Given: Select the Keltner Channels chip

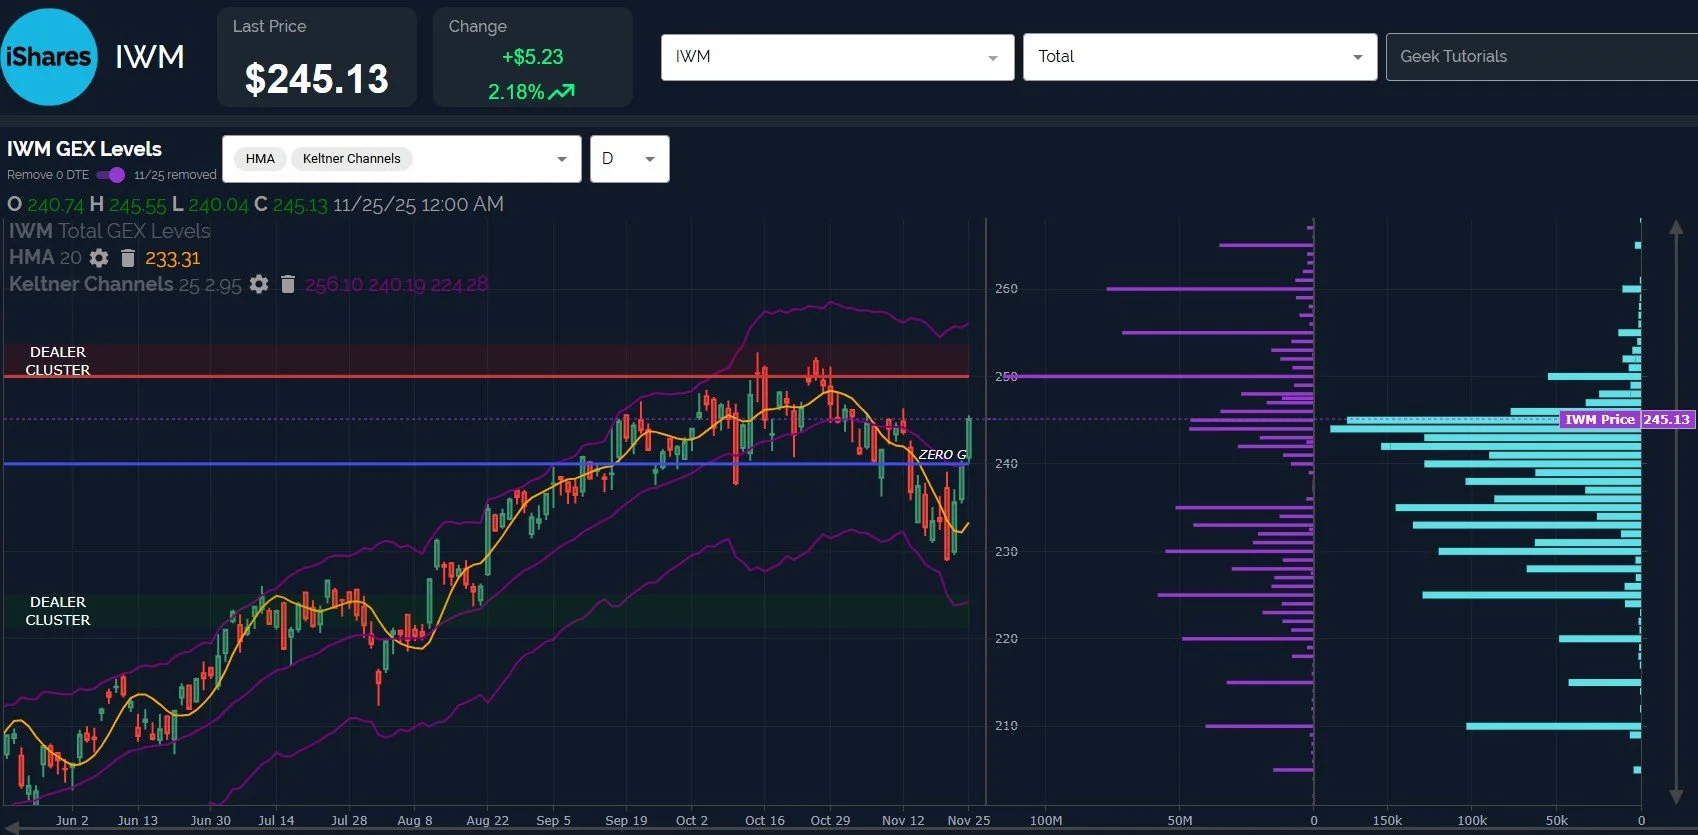Looking at the screenshot, I should coord(351,159).
